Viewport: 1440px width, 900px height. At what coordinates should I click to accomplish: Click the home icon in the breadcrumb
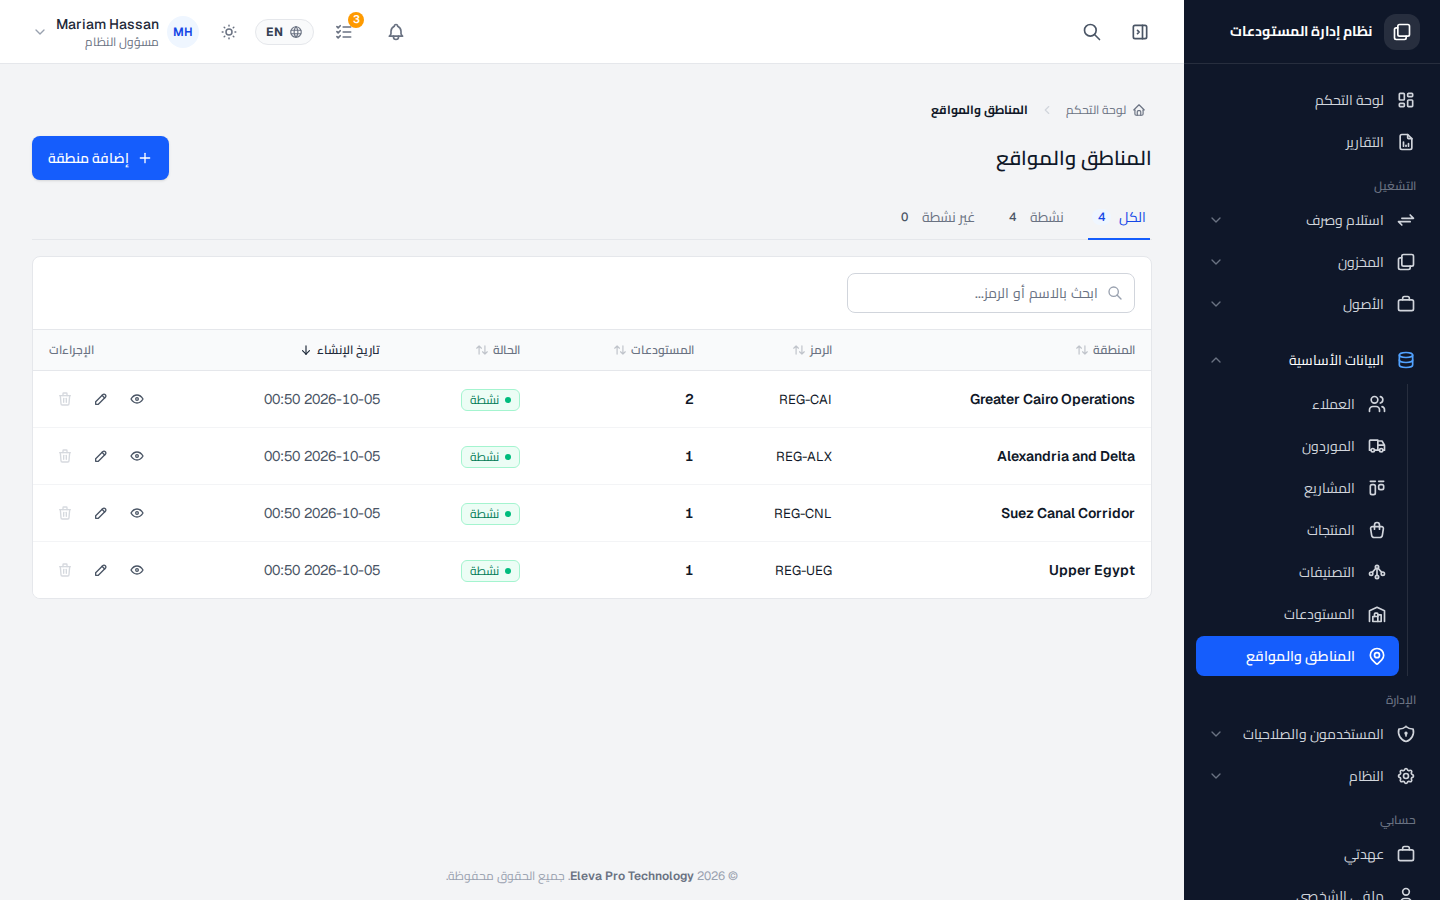pyautogui.click(x=1139, y=110)
